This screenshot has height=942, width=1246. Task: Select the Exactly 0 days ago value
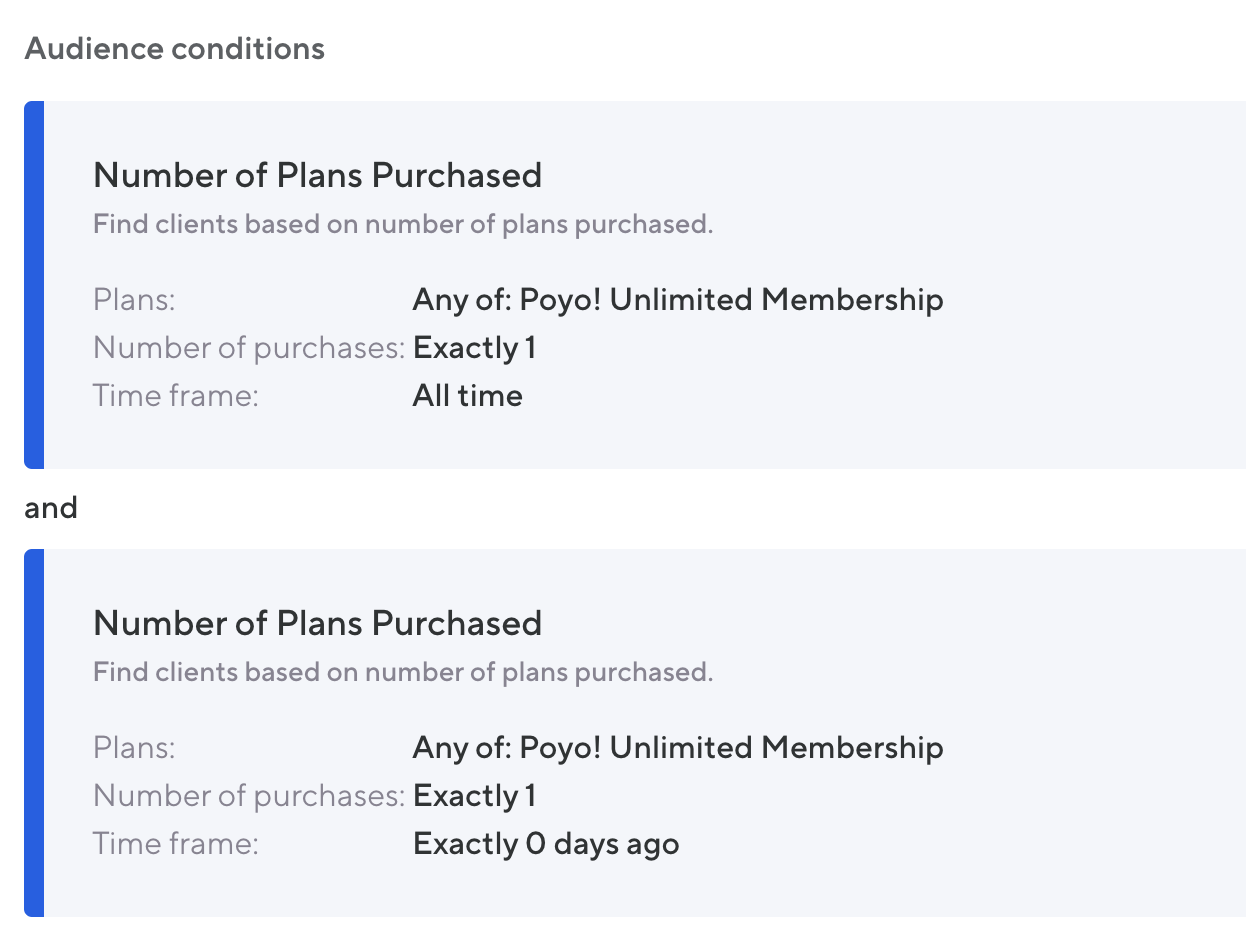[546, 844]
